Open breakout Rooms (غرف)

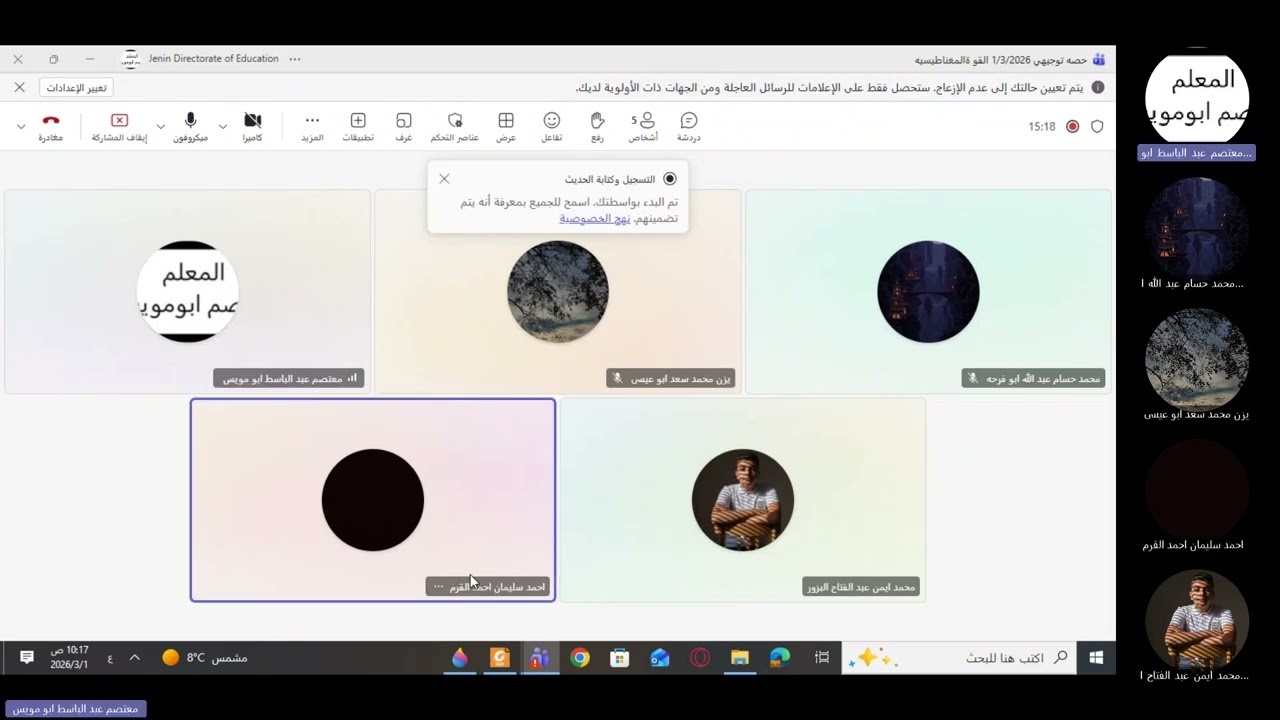[403, 127]
